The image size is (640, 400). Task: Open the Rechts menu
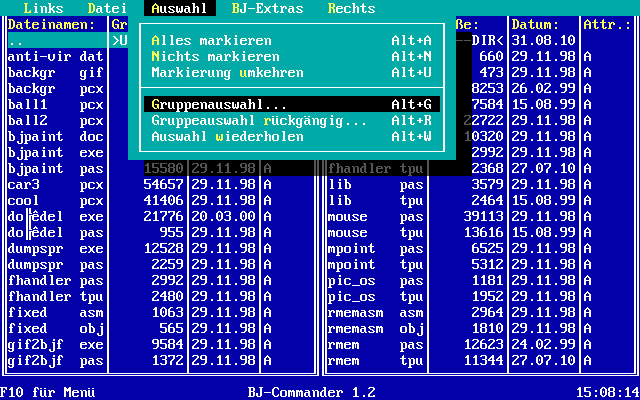(351, 8)
